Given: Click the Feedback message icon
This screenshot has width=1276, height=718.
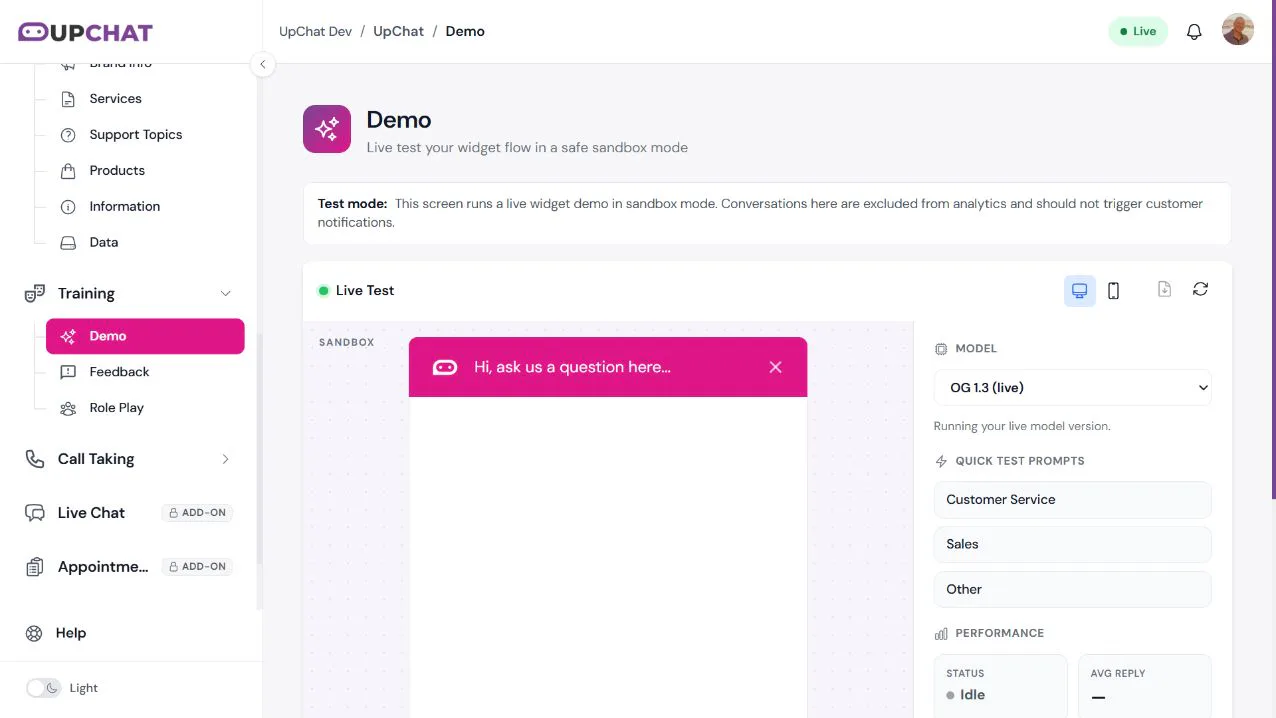Looking at the screenshot, I should tap(68, 372).
